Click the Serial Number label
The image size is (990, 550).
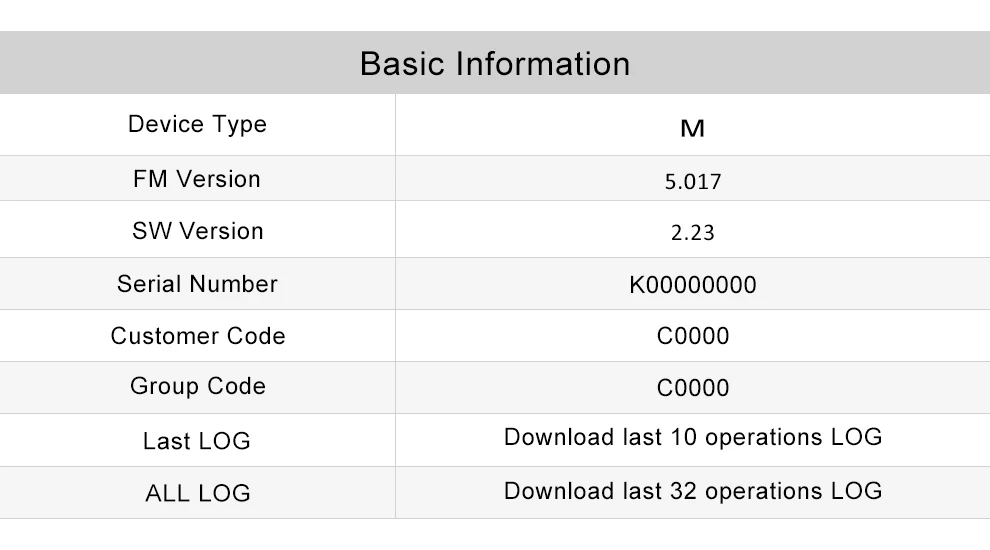198,284
